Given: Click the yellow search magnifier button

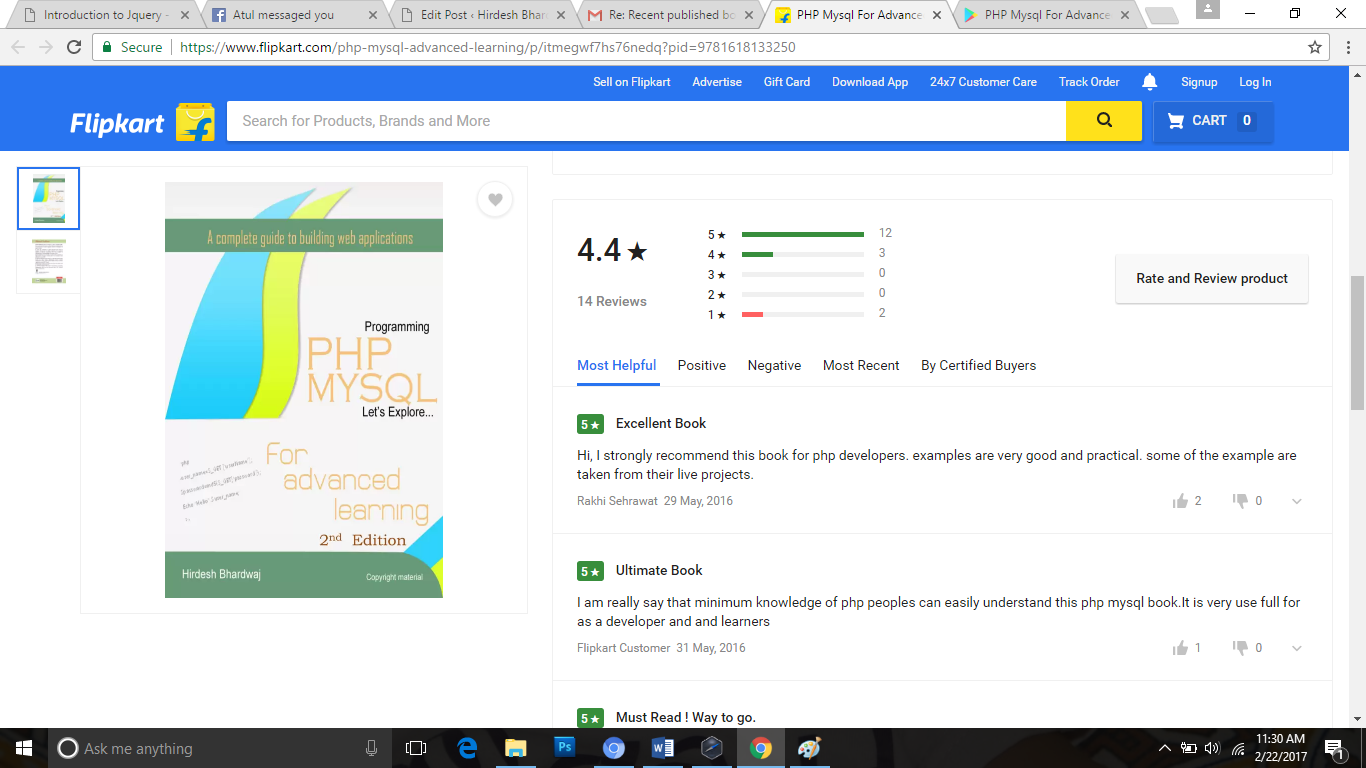Looking at the screenshot, I should [1104, 121].
